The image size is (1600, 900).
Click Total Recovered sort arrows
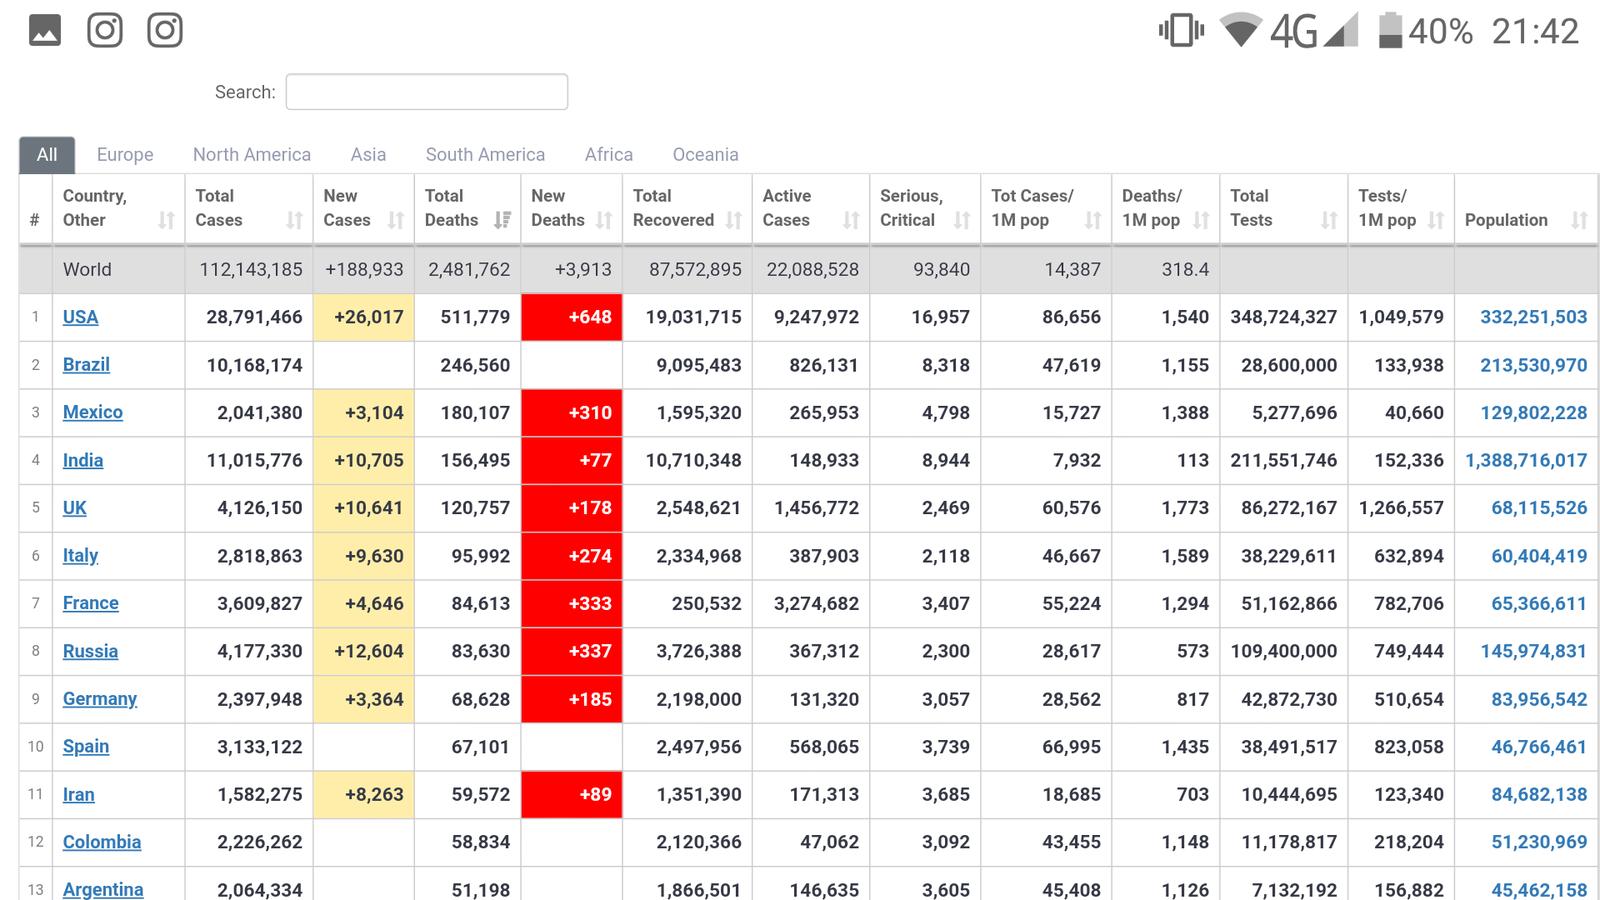point(734,220)
